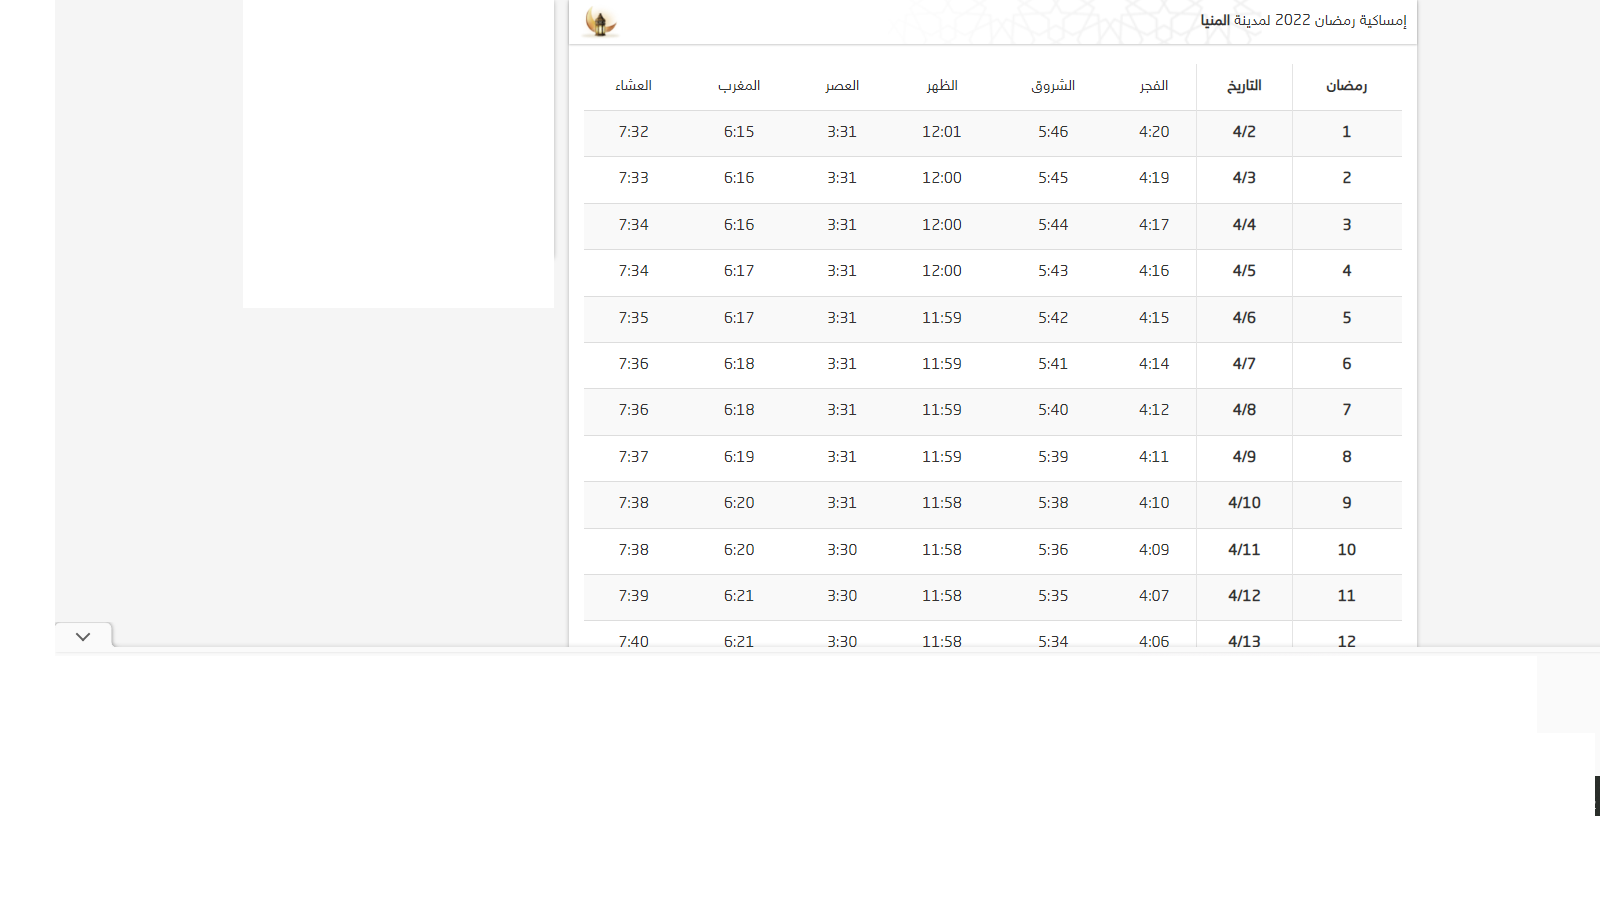
Task: Click the الشروق column header
Action: (1053, 86)
